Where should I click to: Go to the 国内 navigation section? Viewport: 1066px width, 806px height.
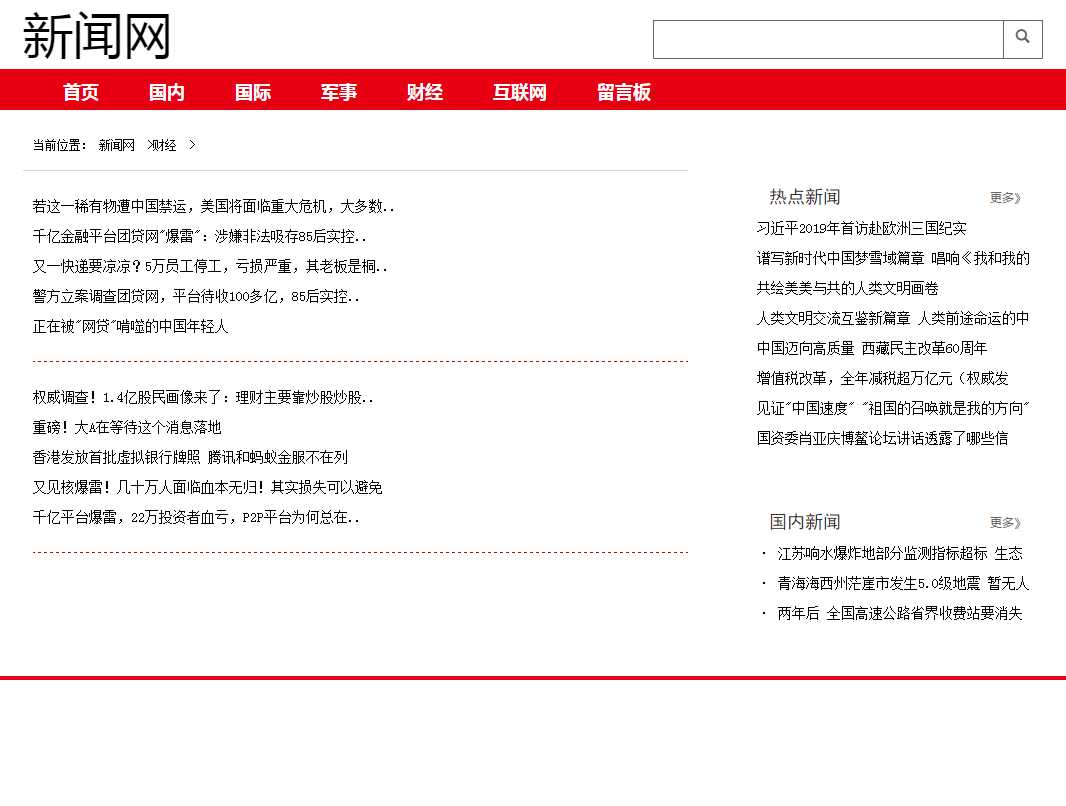(167, 93)
